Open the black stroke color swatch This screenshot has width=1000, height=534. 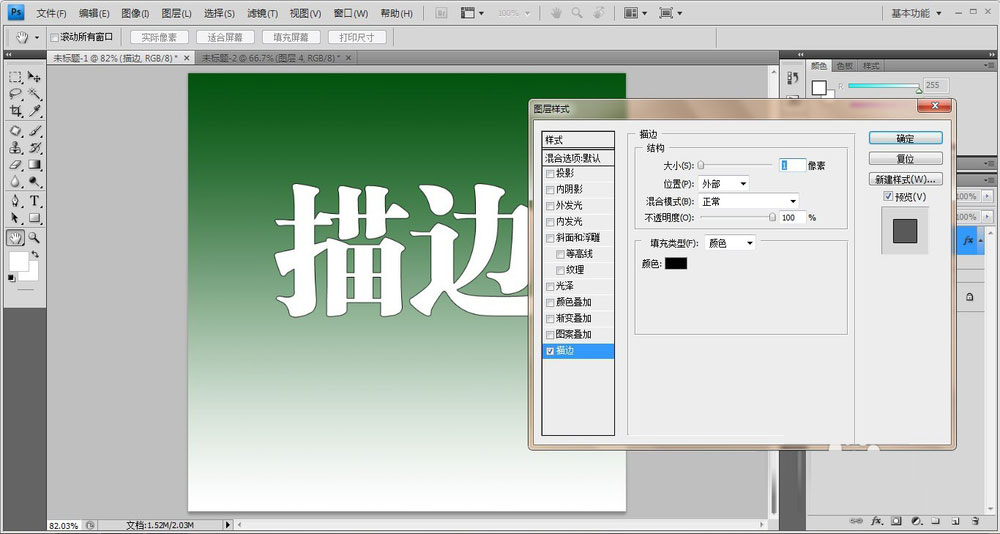676,263
